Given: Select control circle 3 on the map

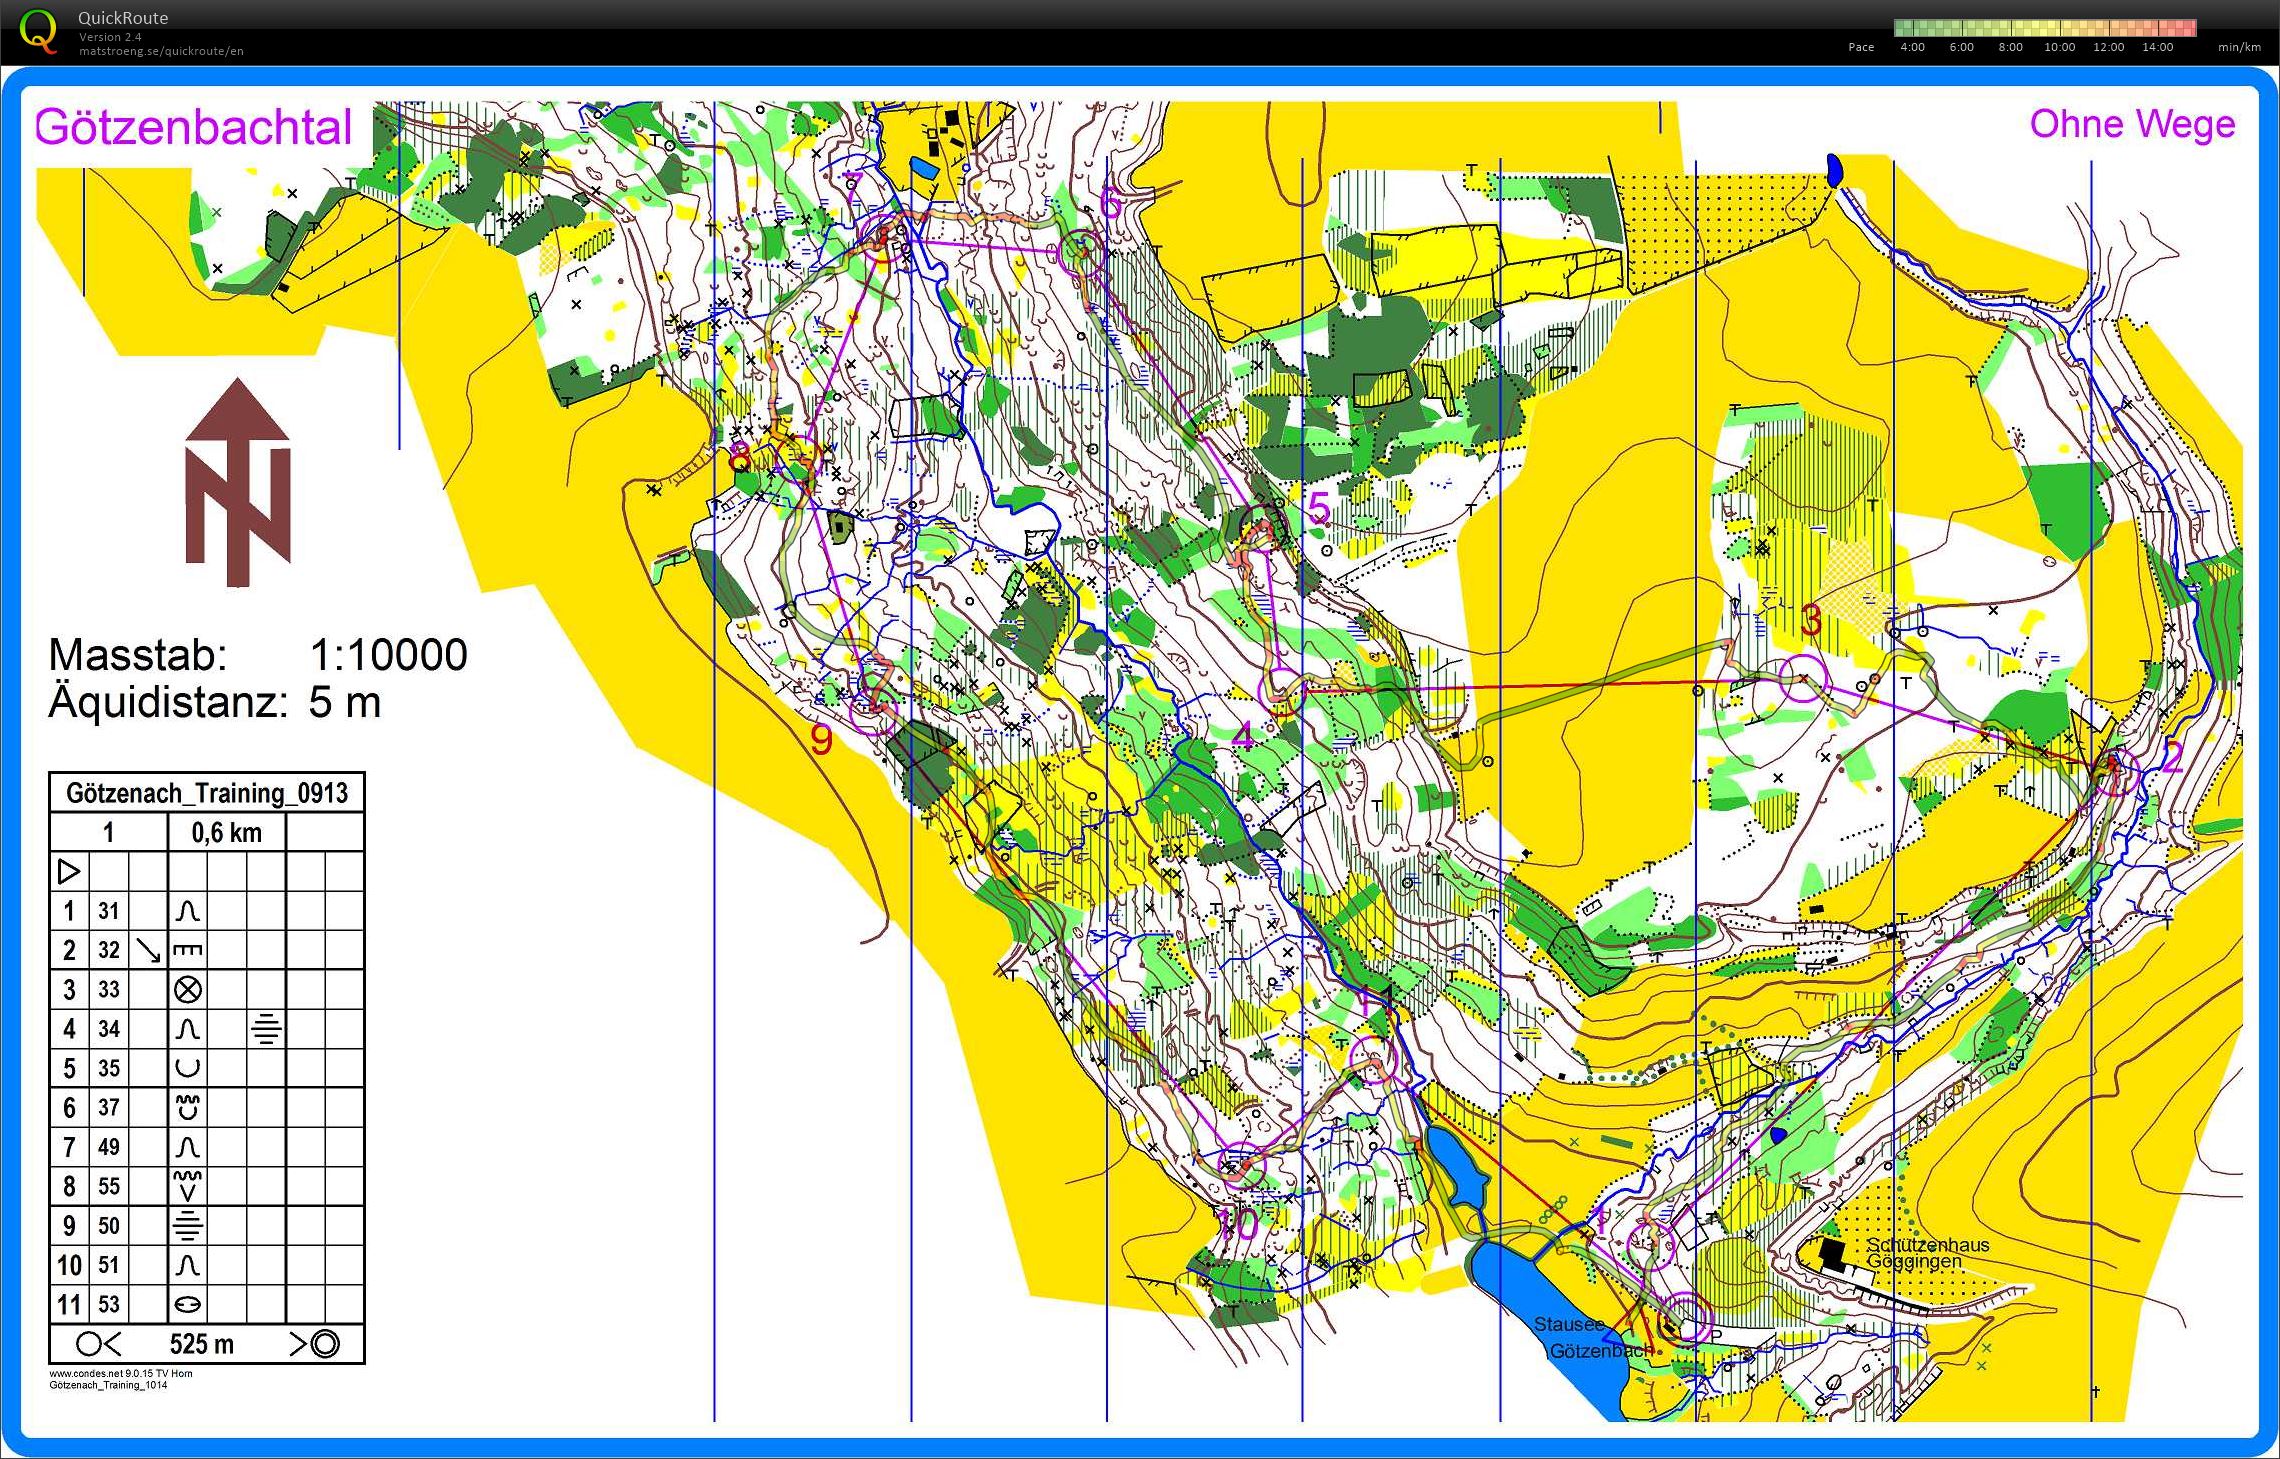Looking at the screenshot, I should 1804,679.
